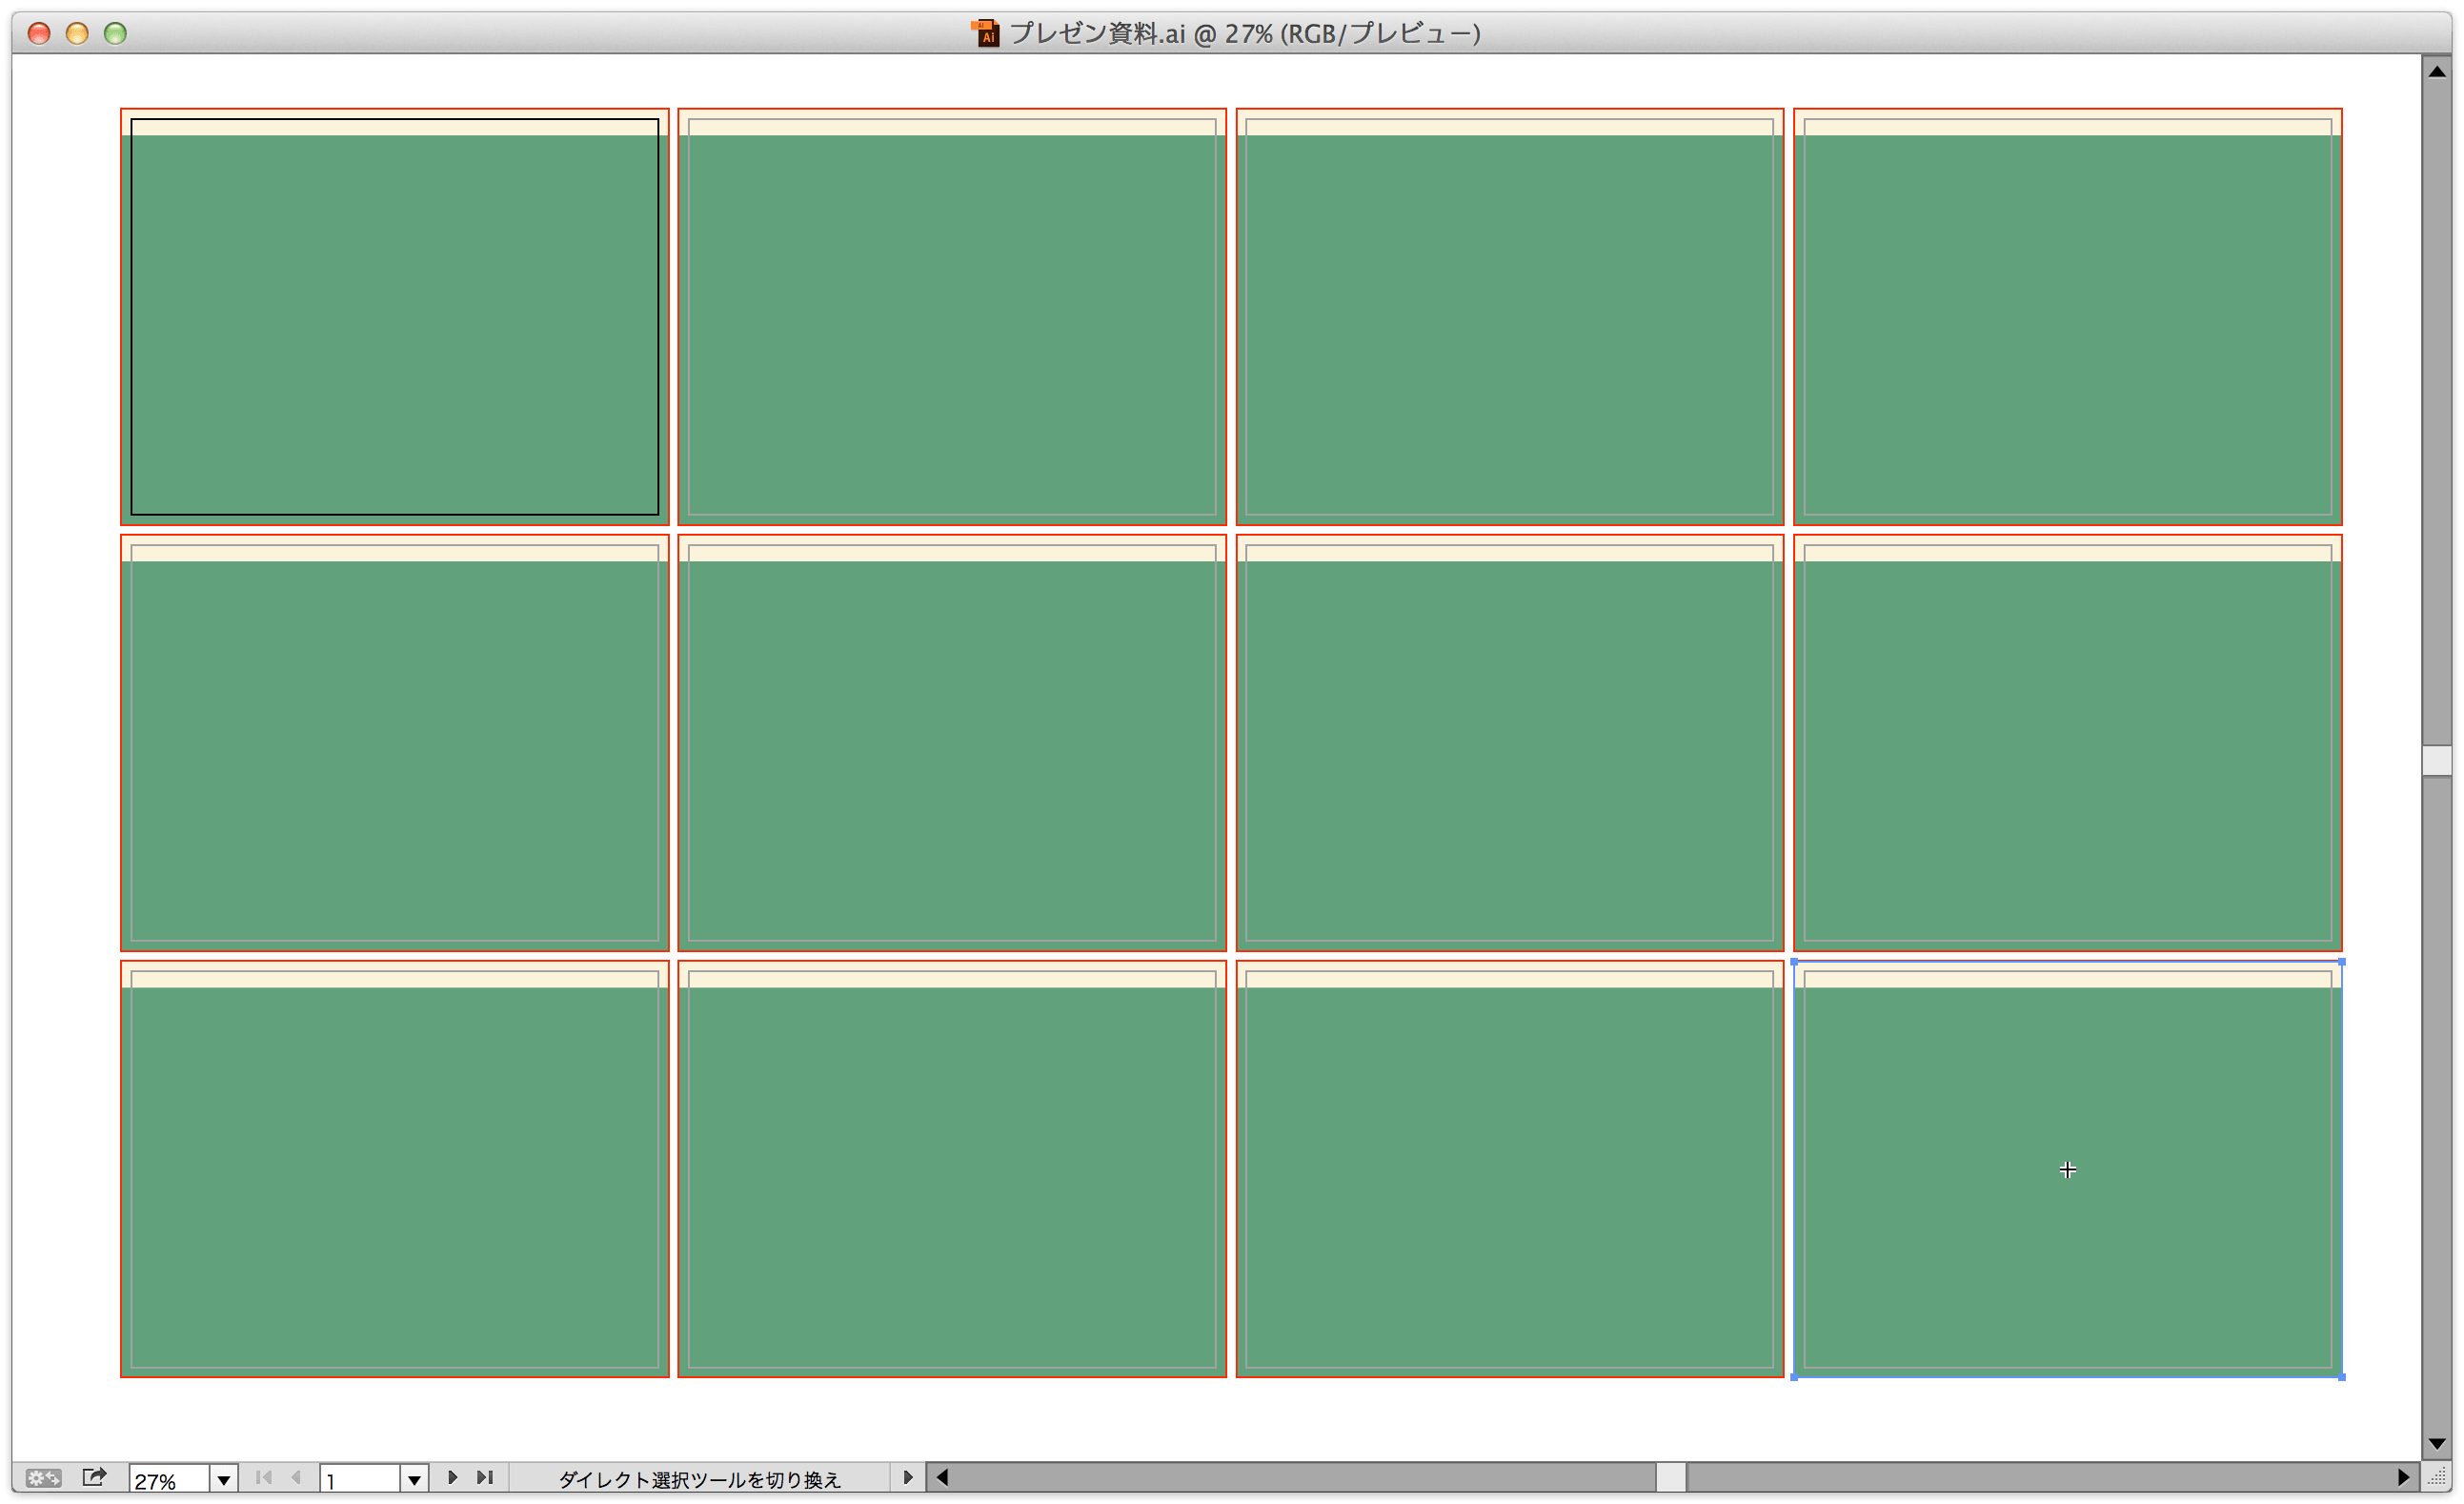2464x1504 pixels.
Task: Click the vertical scrollbar down arrow
Action: click(2437, 1444)
